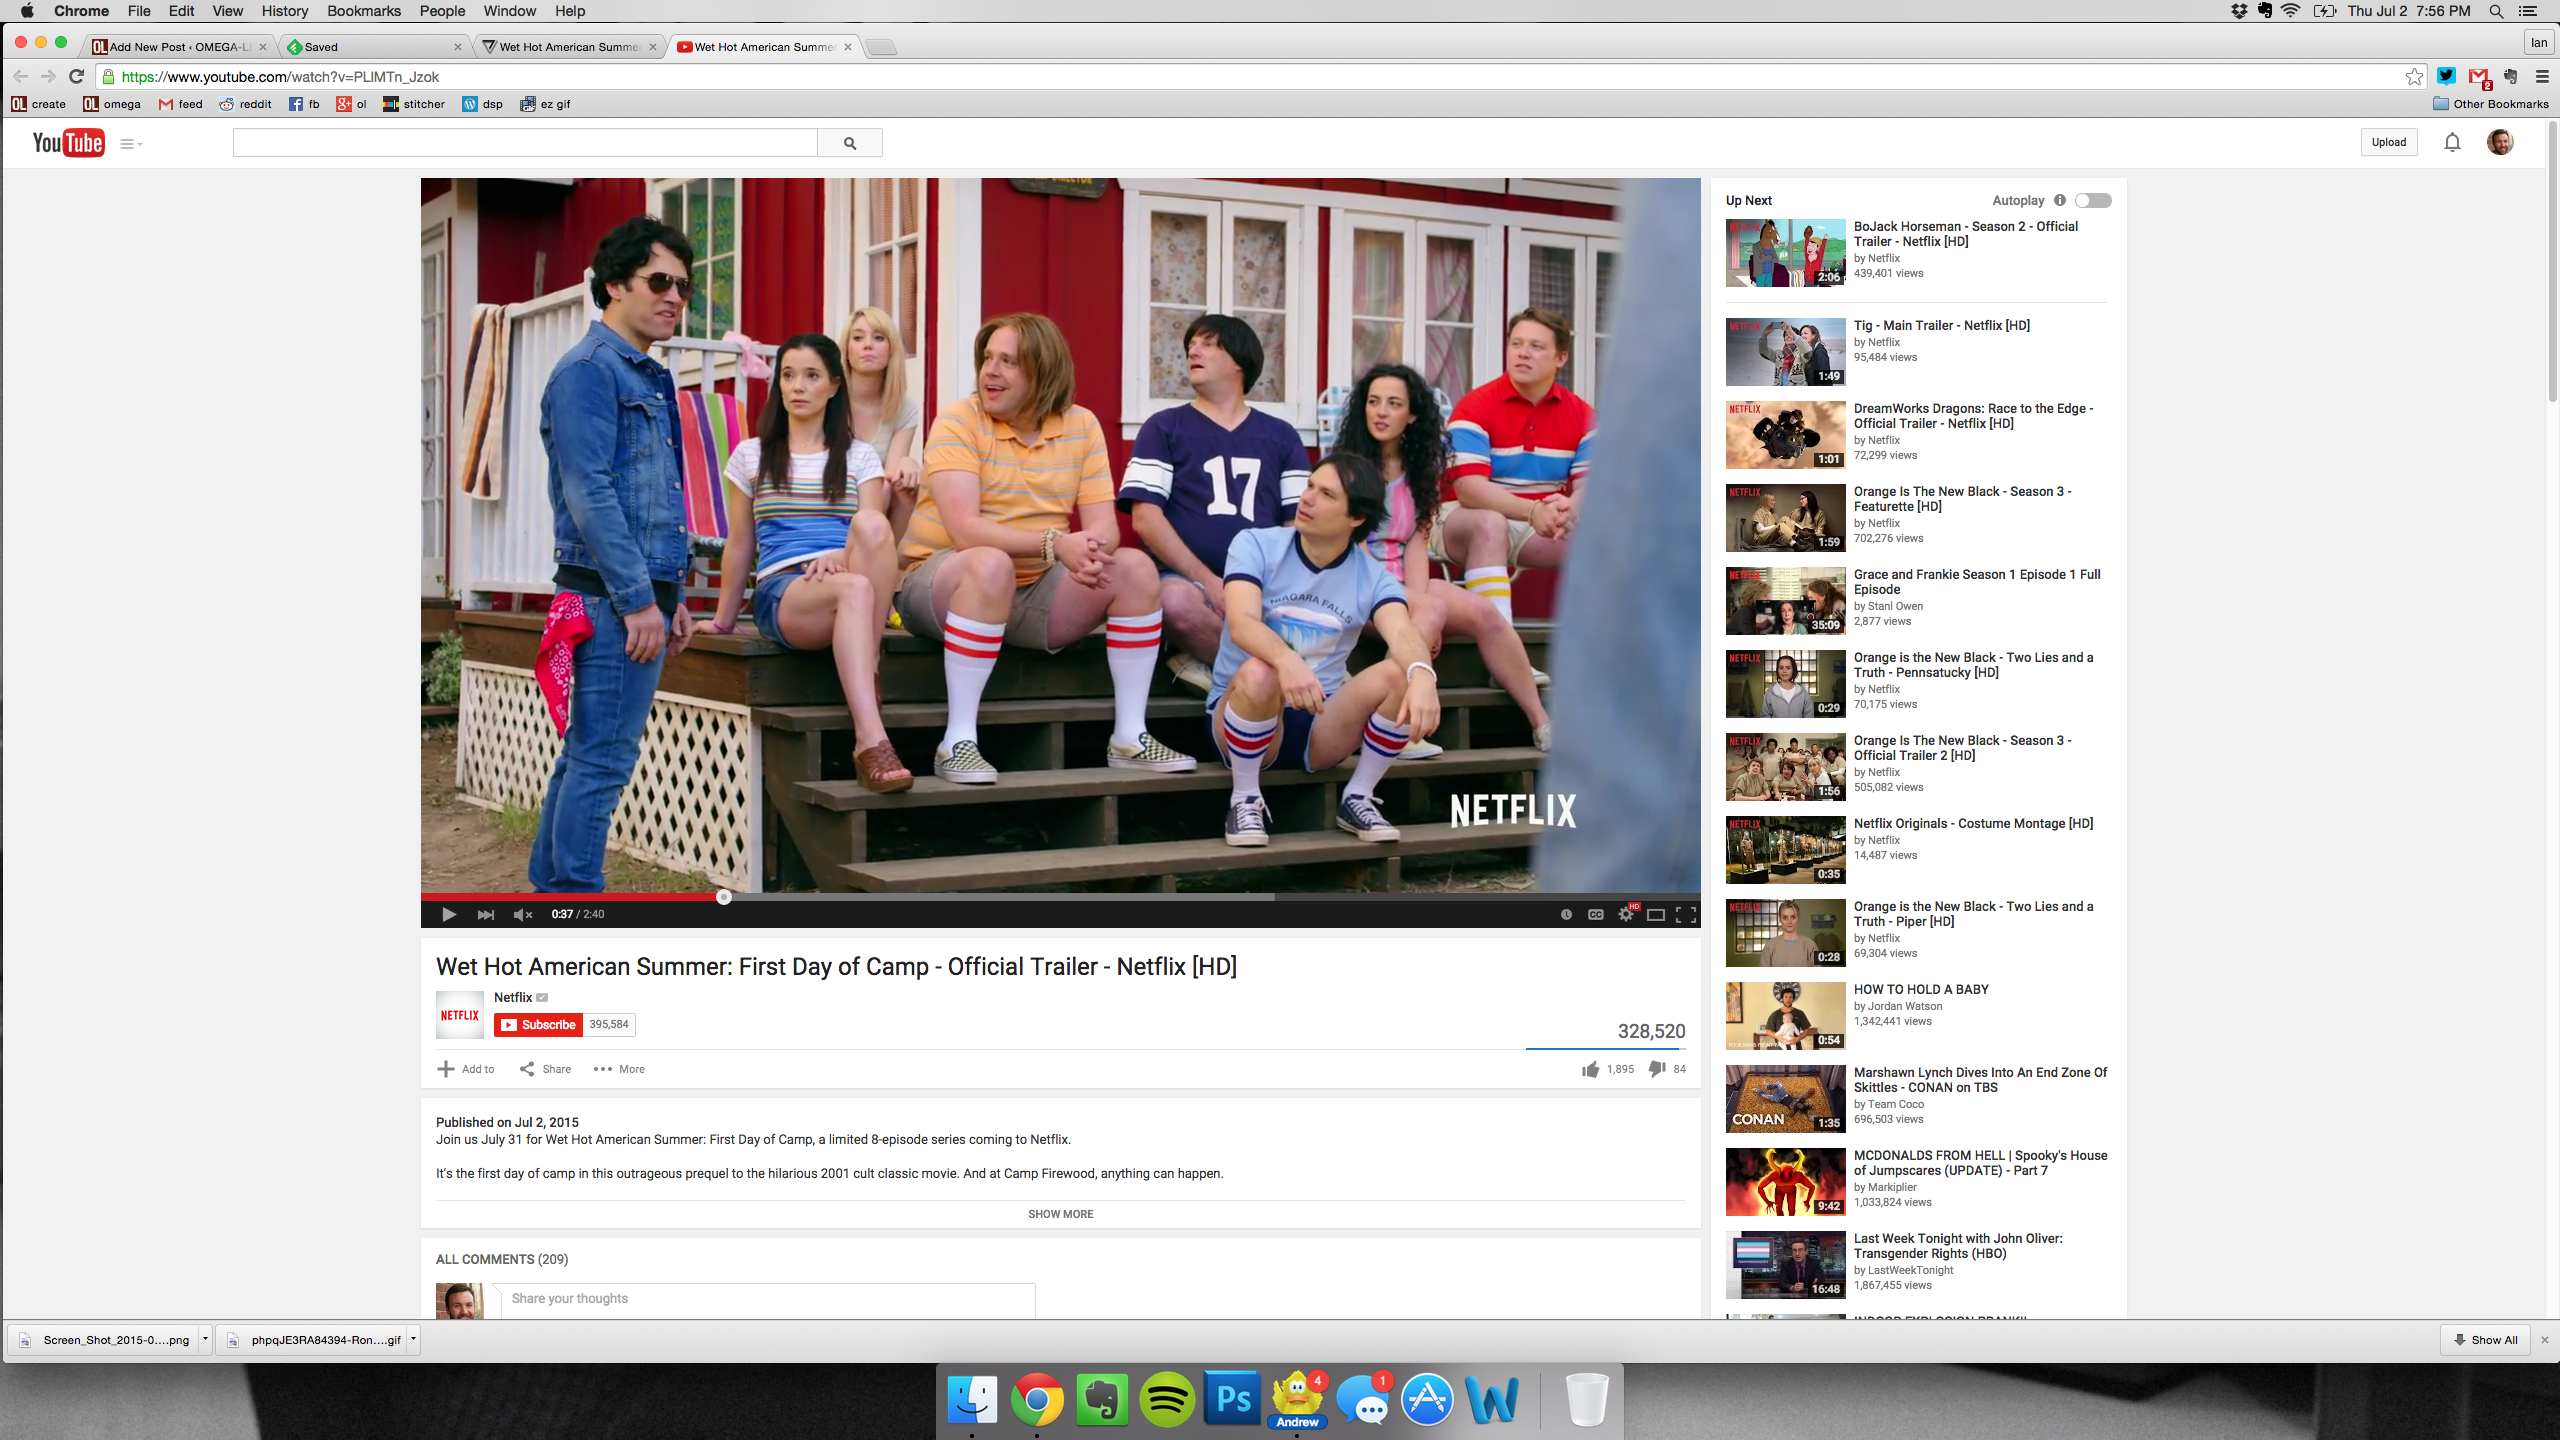Close the downloads bar
Screen dimensions: 2560x1440
pyautogui.click(x=2545, y=1339)
